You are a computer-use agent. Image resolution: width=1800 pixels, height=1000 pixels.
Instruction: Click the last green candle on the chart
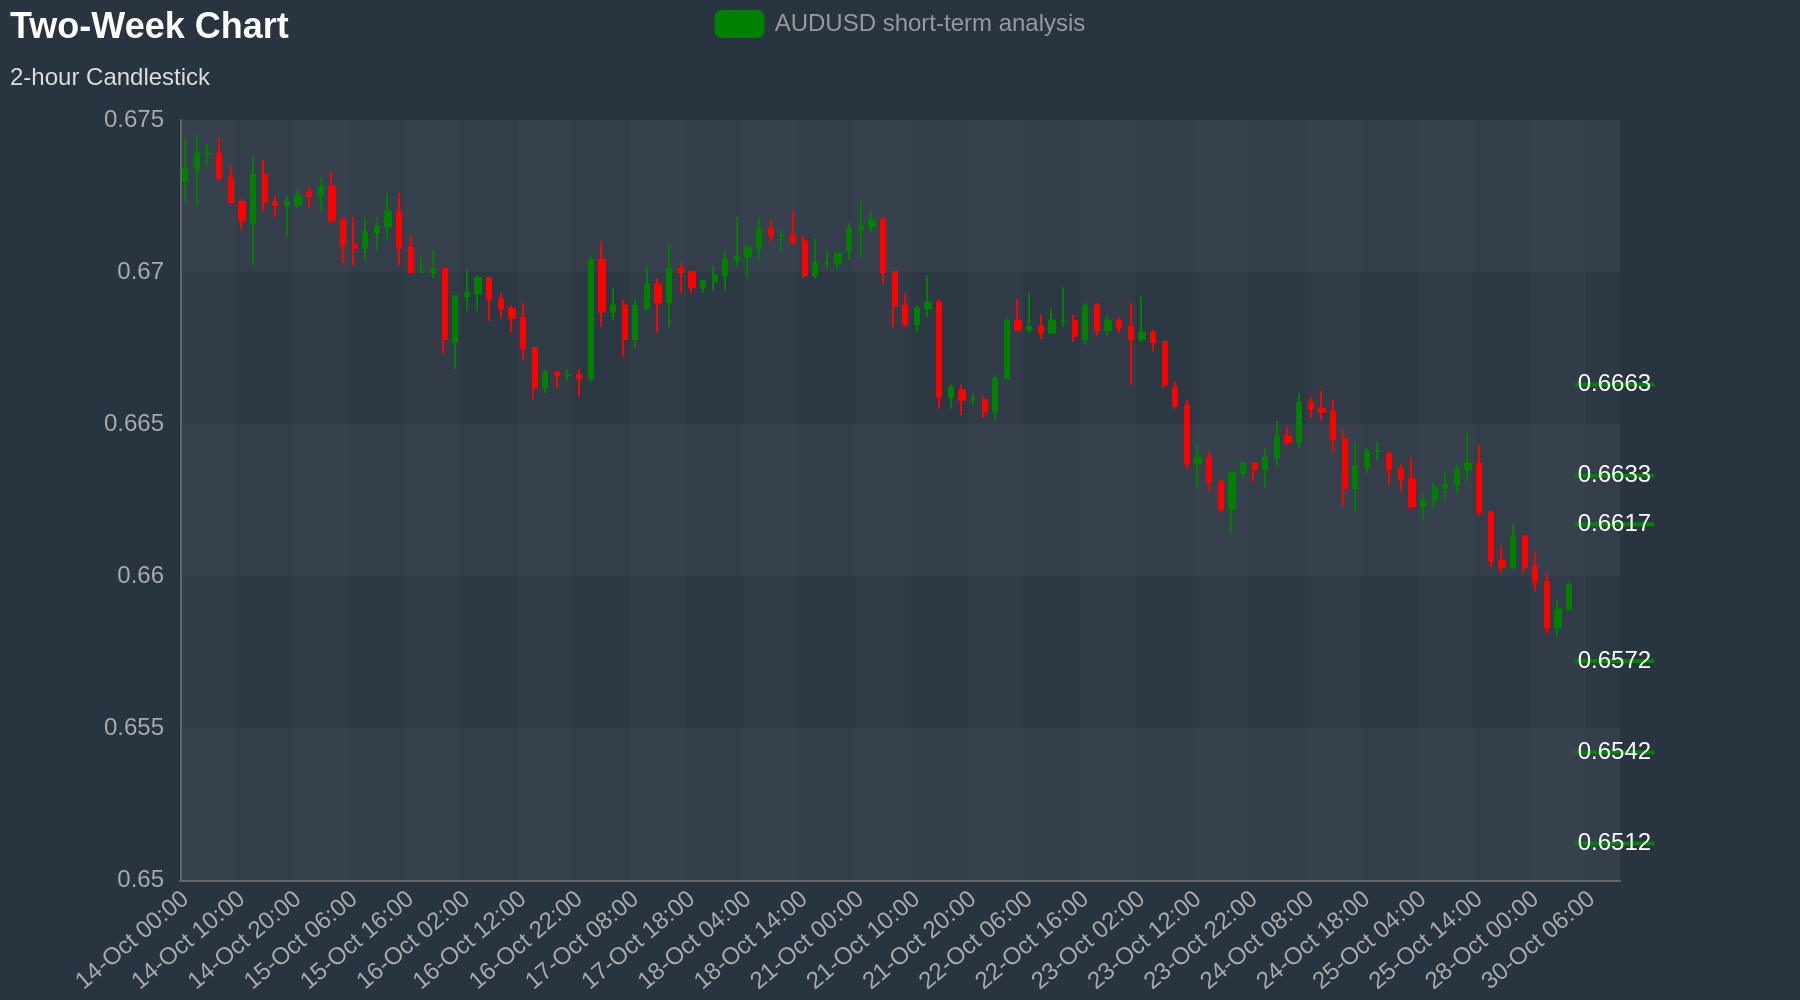1569,596
